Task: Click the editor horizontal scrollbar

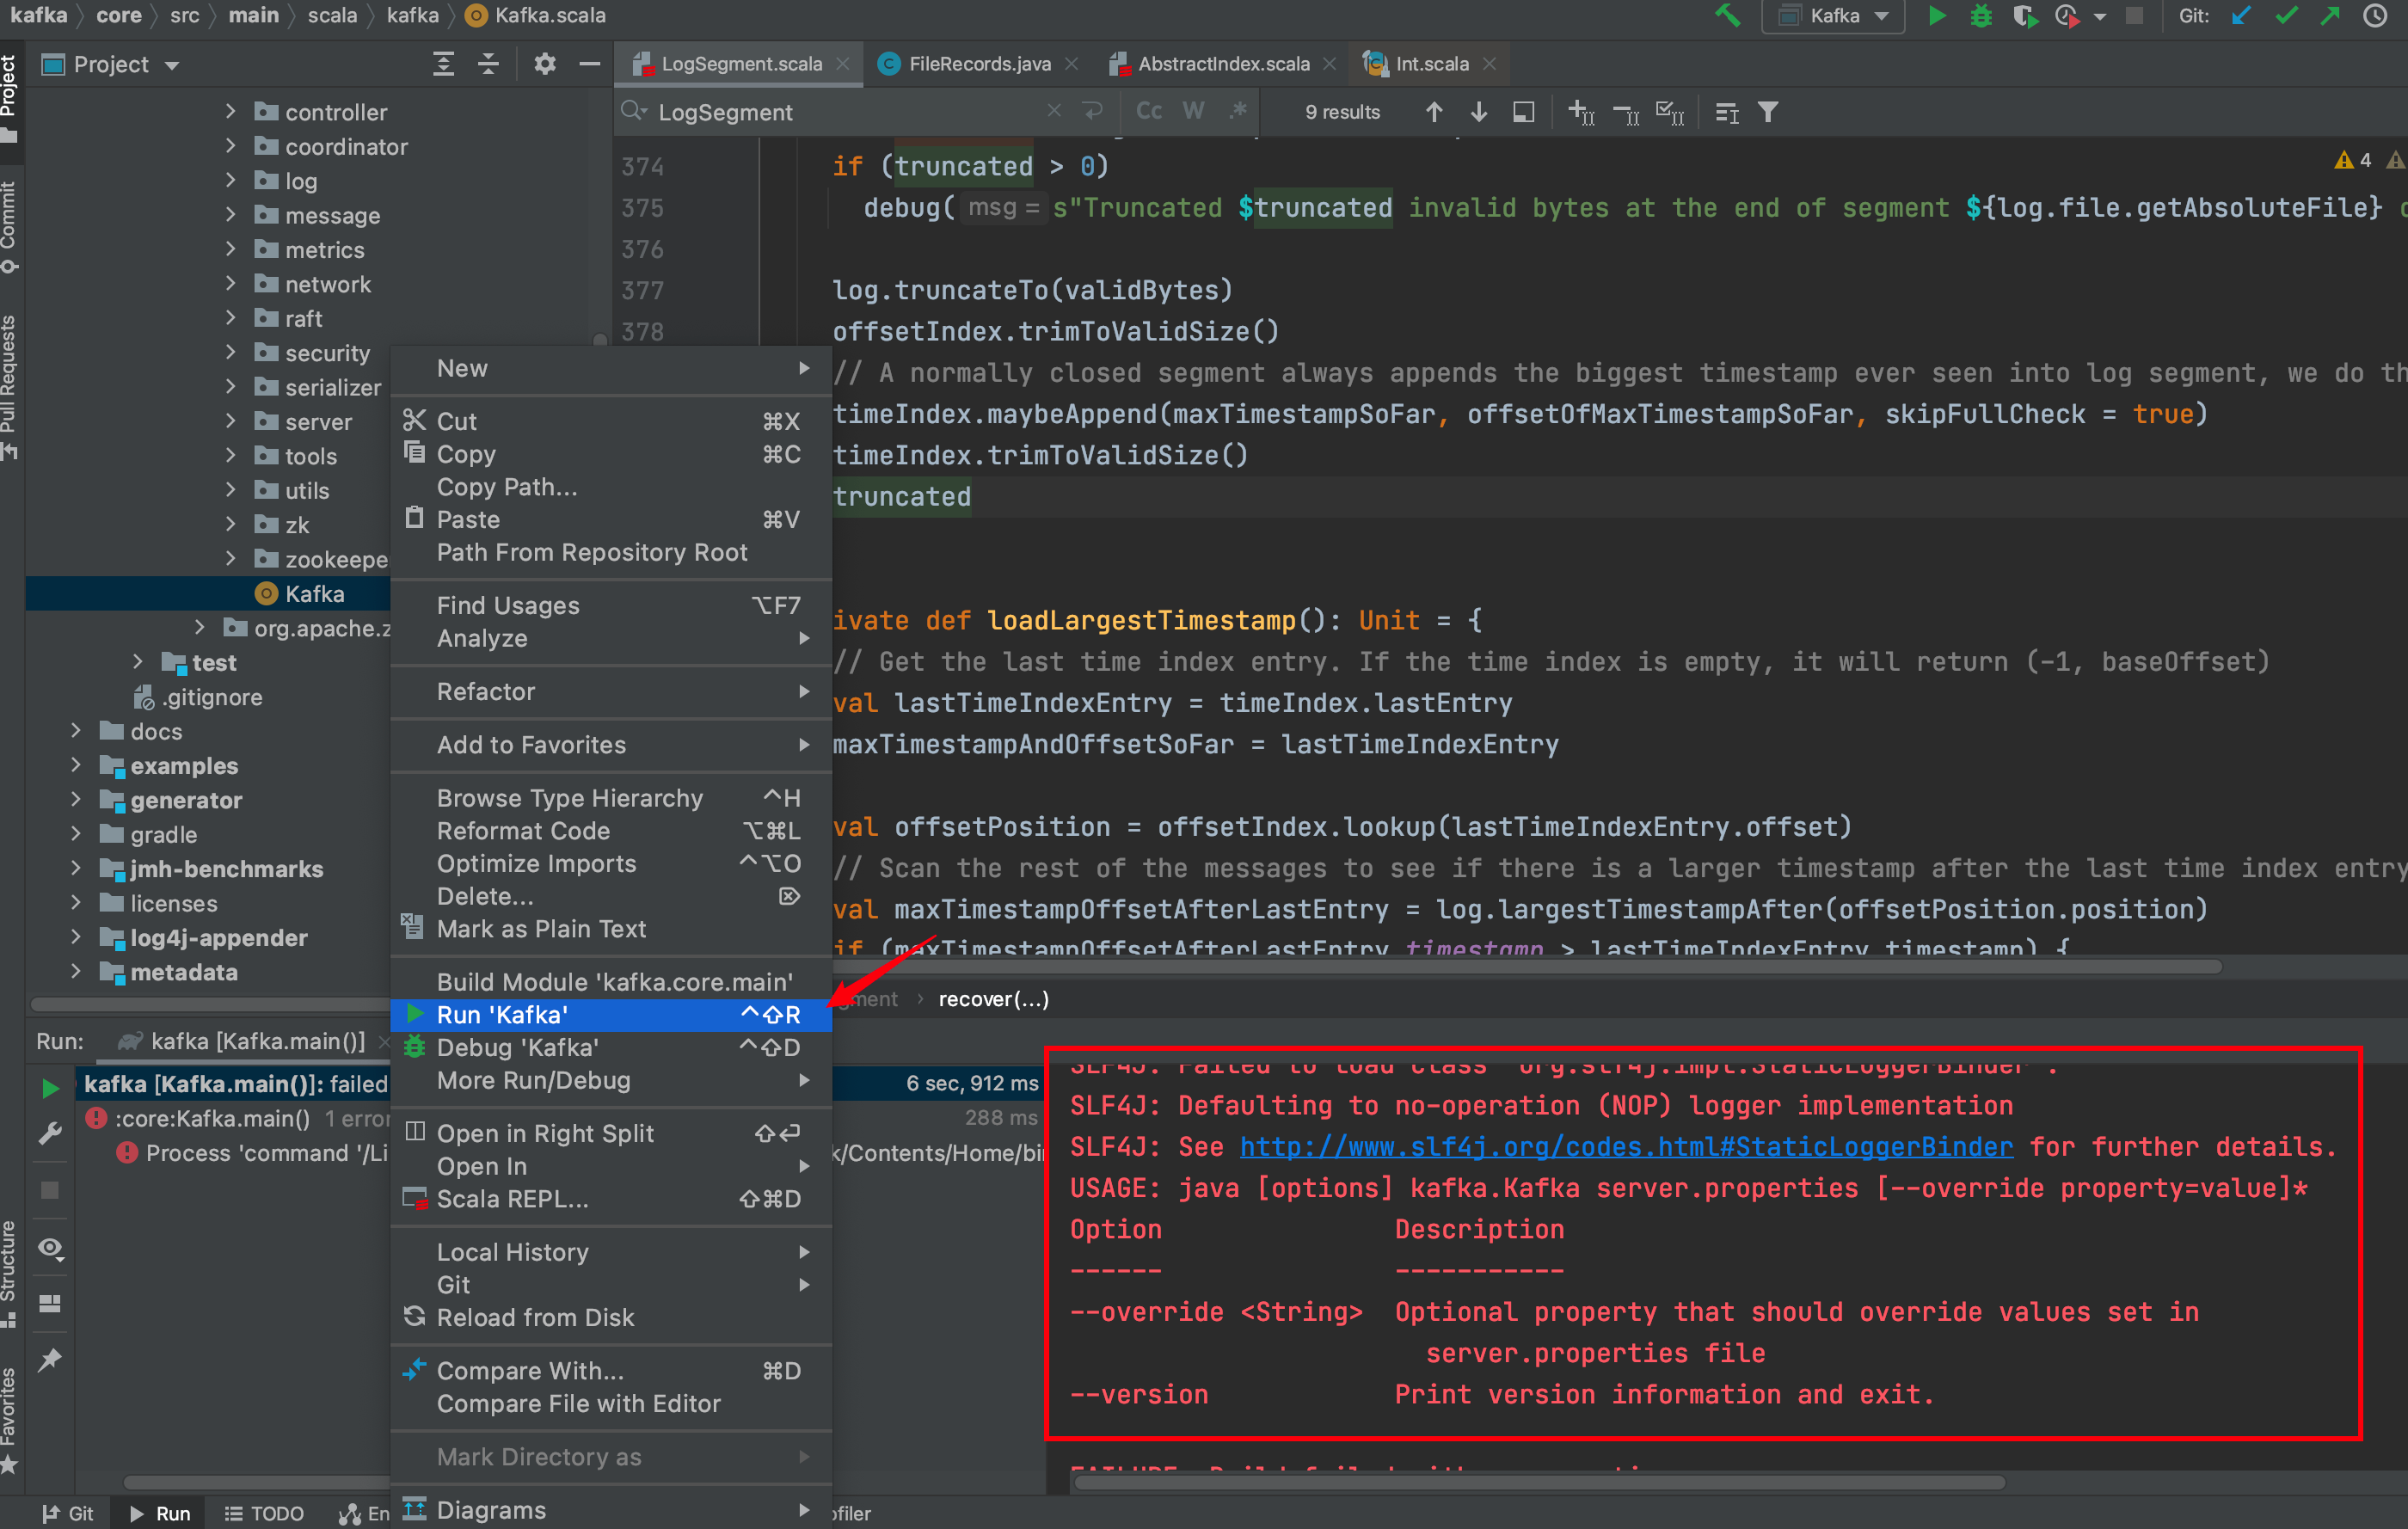Action: click(1500, 967)
